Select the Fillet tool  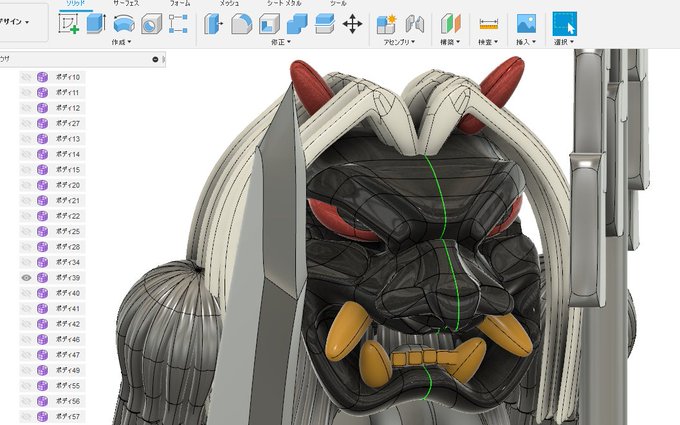[242, 23]
